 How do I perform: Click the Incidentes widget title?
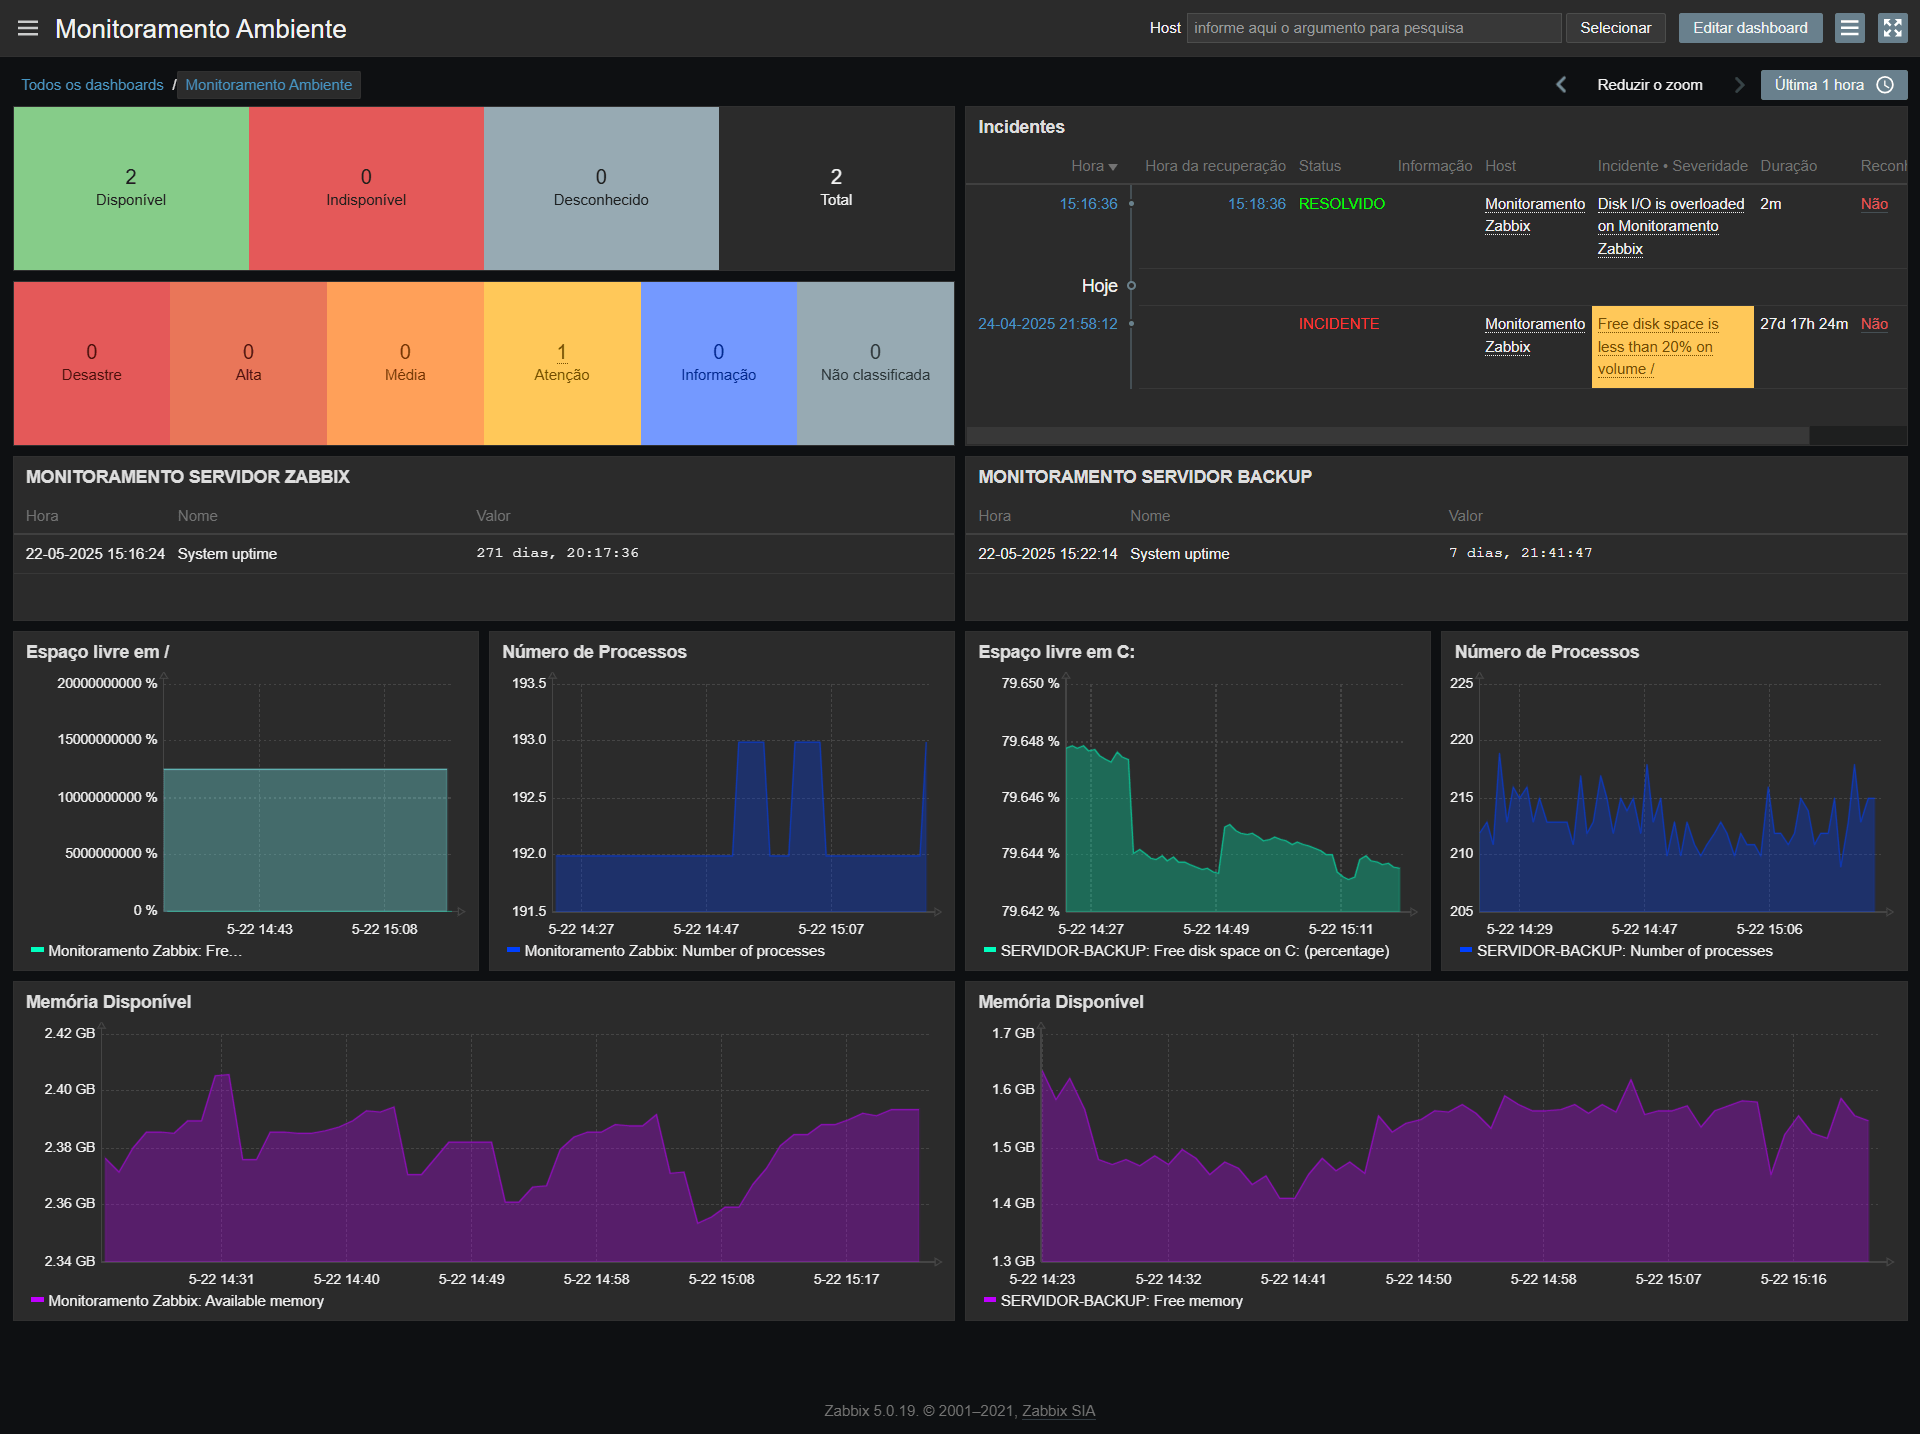pos(1021,127)
